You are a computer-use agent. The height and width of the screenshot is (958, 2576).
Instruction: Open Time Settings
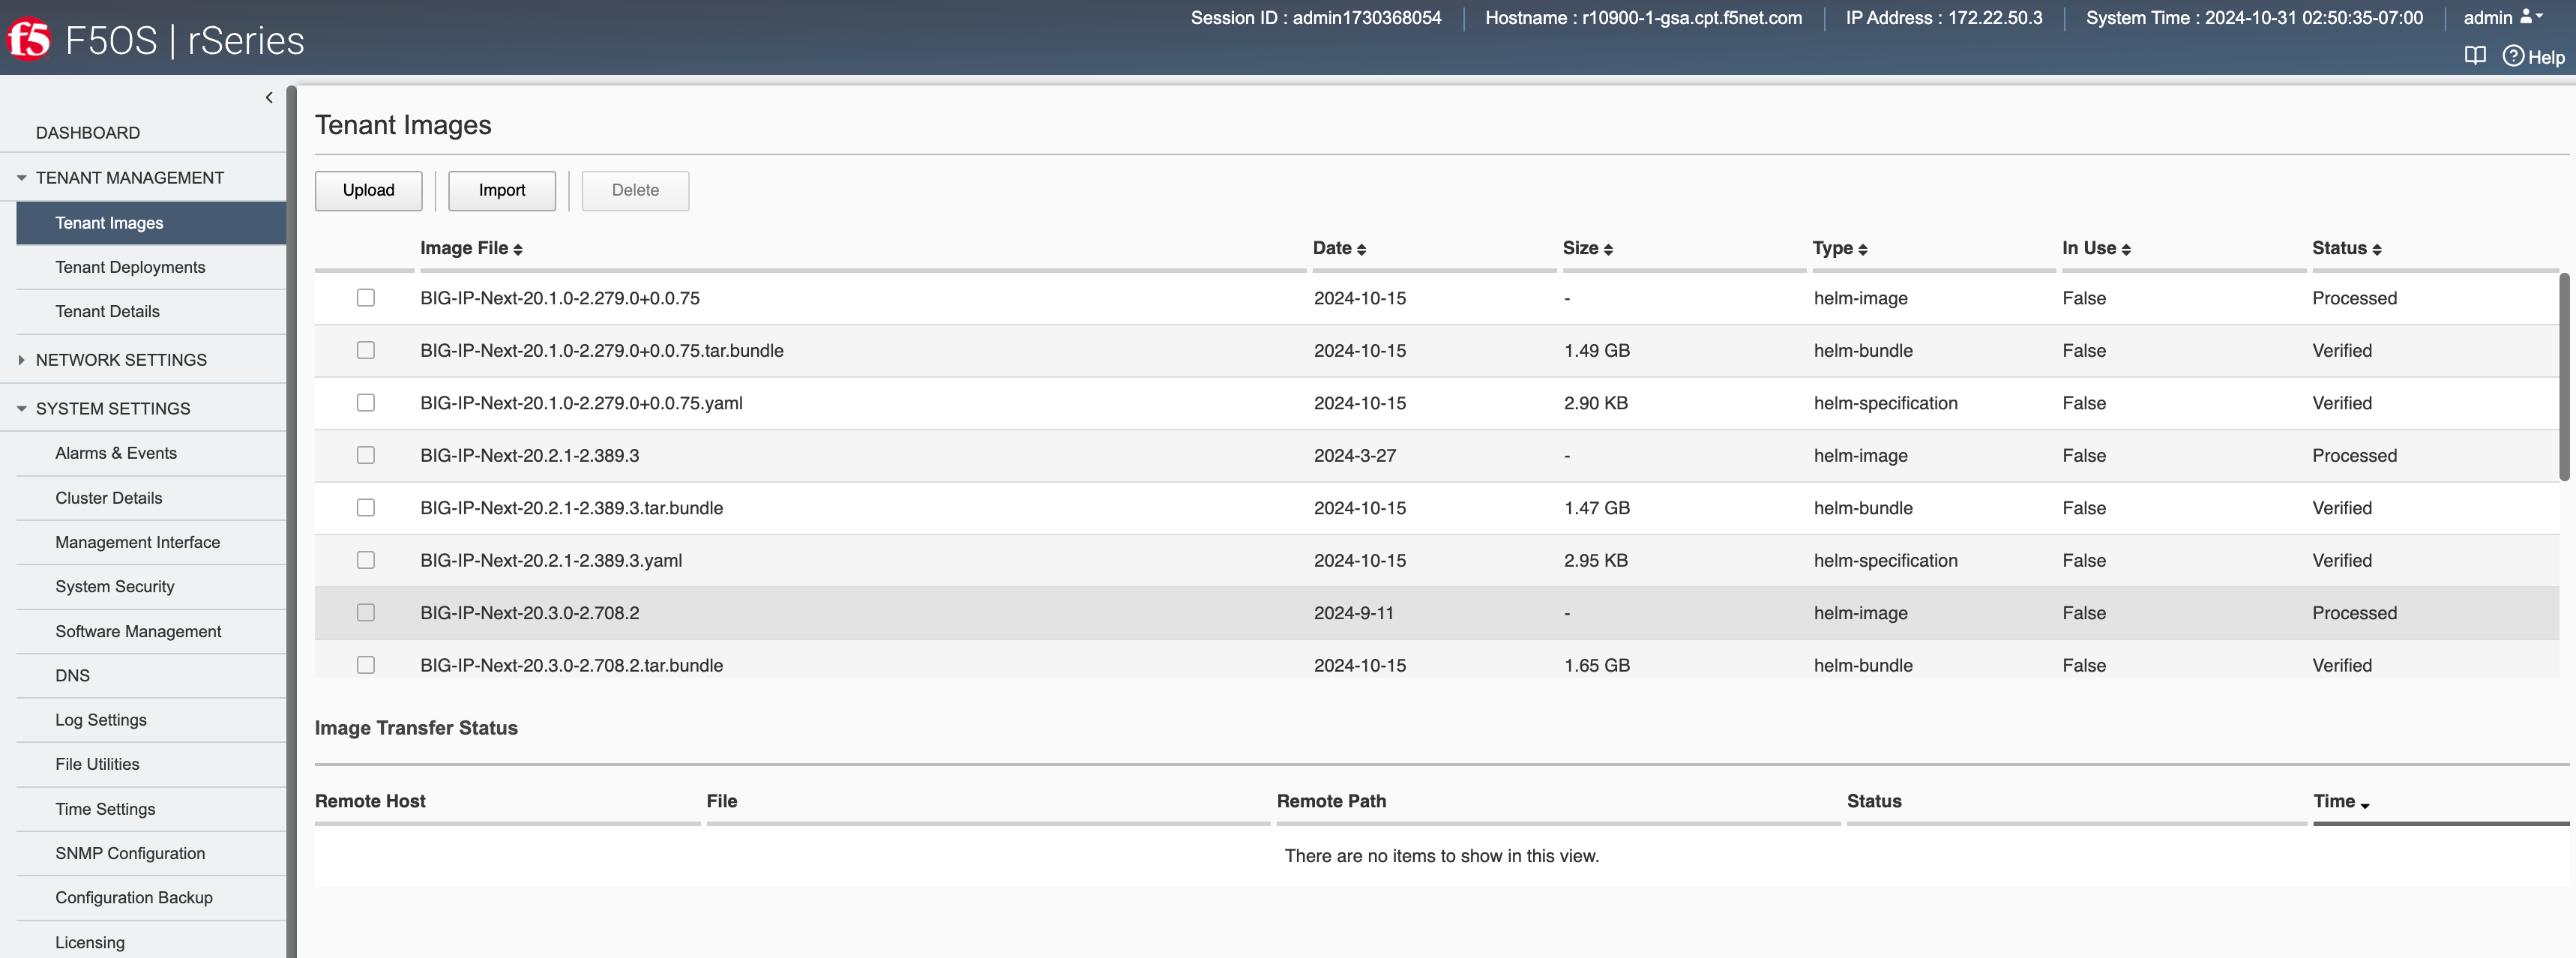pos(105,809)
